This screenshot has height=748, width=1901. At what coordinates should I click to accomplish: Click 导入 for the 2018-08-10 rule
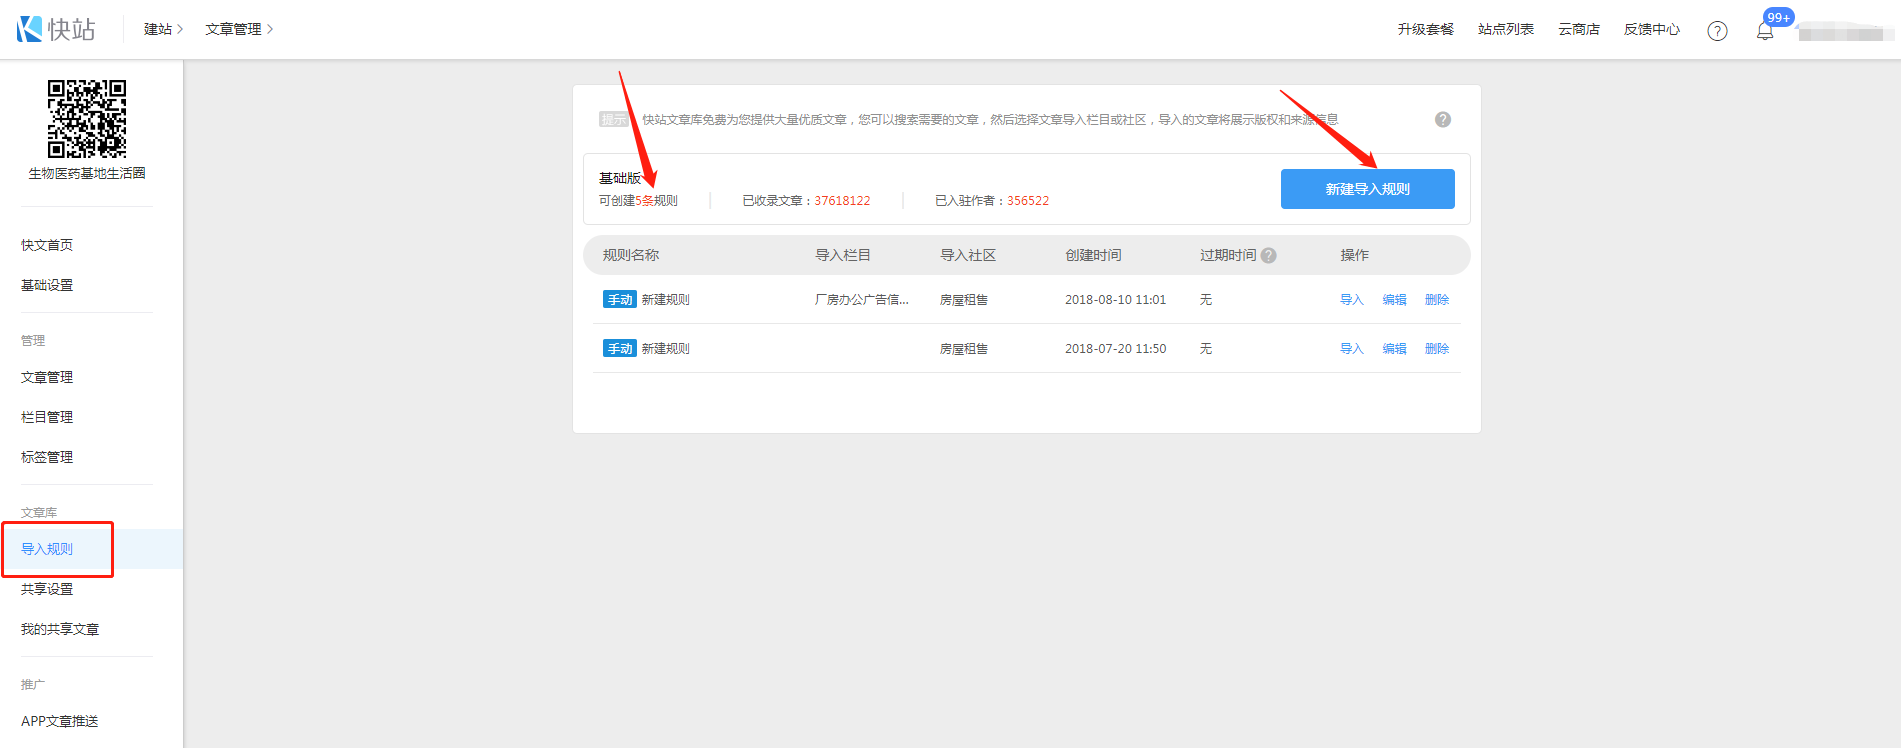[1351, 300]
